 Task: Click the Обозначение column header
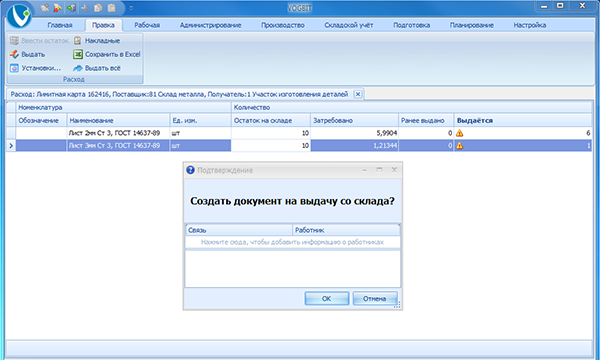41,121
